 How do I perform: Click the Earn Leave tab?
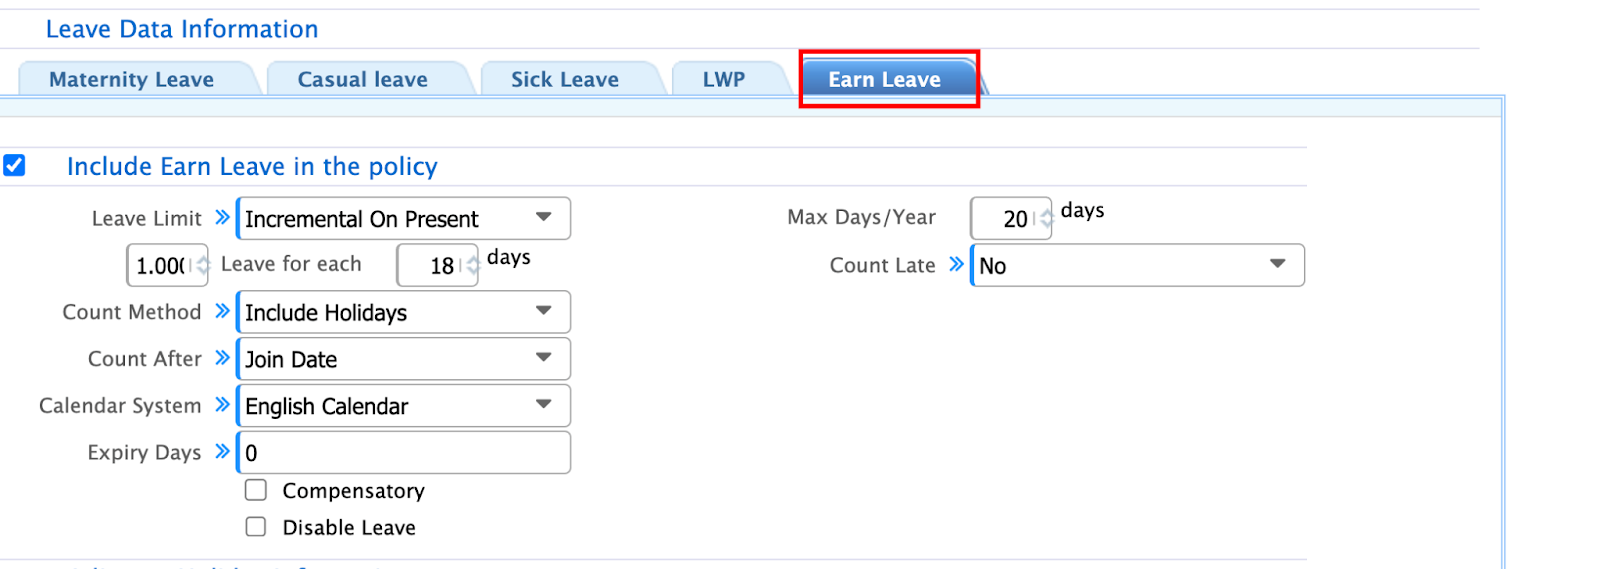[884, 80]
